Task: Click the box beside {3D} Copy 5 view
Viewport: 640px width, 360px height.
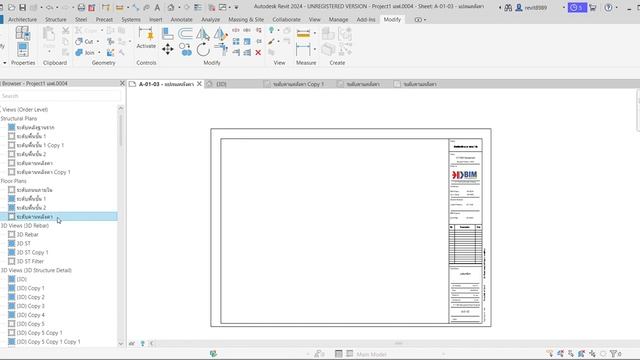Action: [11, 324]
